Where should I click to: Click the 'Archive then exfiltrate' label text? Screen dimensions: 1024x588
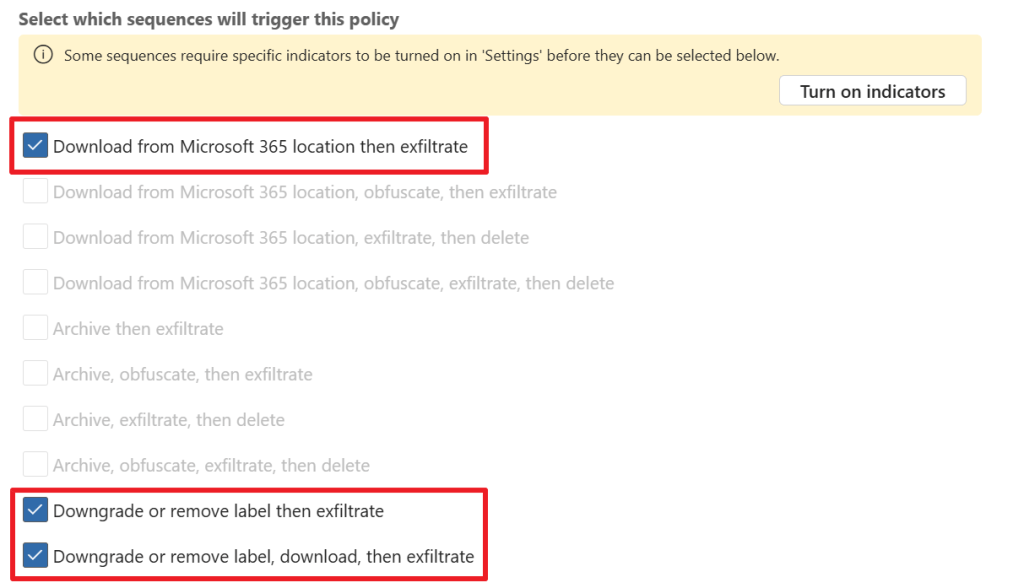(x=138, y=329)
